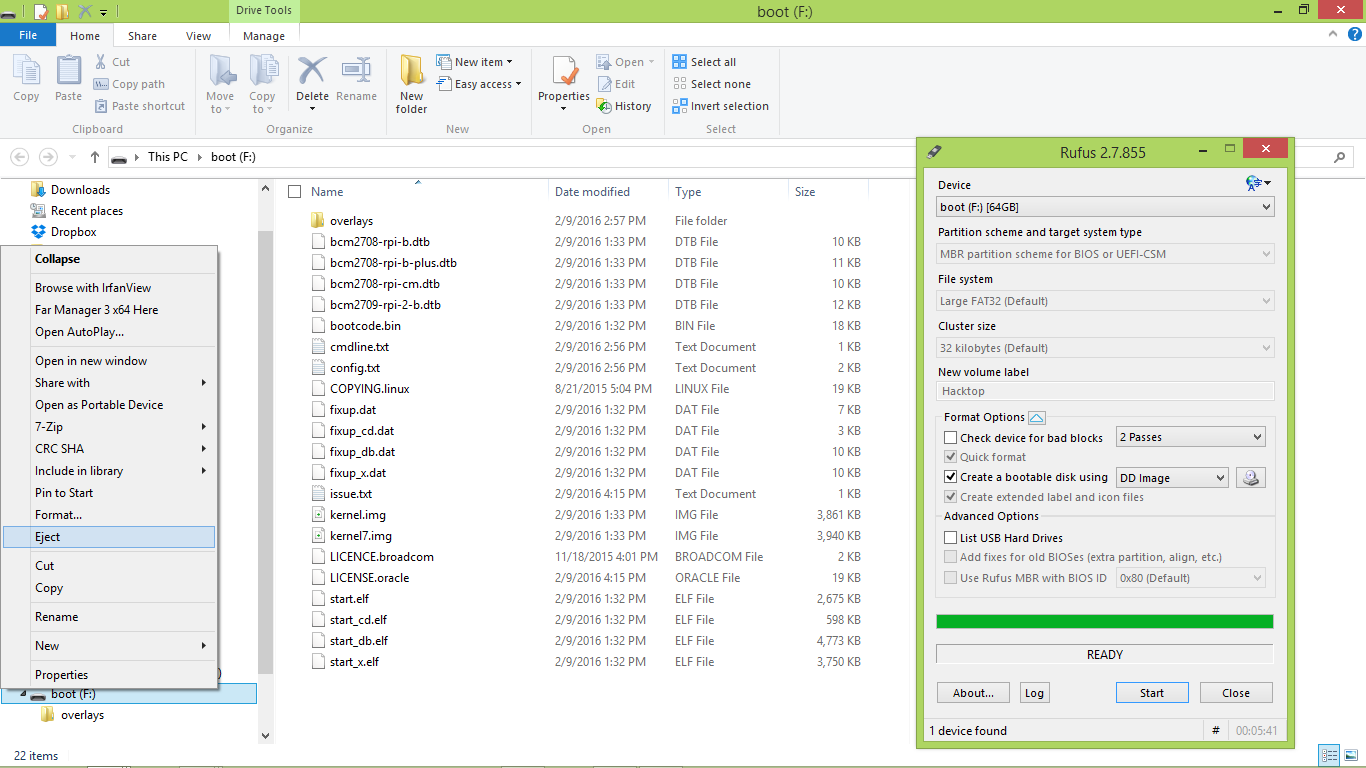Open the Cluster size dropdown

(x=1105, y=348)
